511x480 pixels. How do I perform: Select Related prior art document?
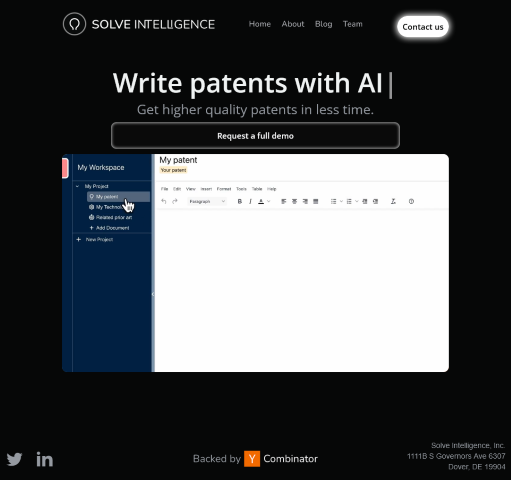point(110,217)
